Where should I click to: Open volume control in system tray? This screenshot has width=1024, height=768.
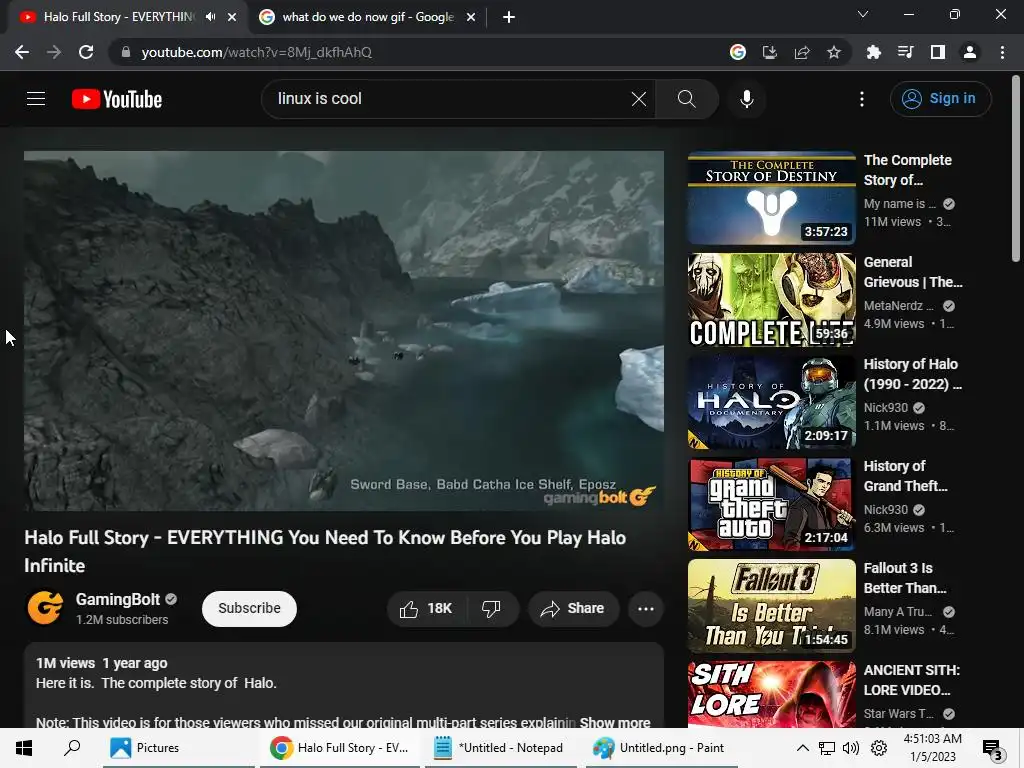tap(850, 748)
